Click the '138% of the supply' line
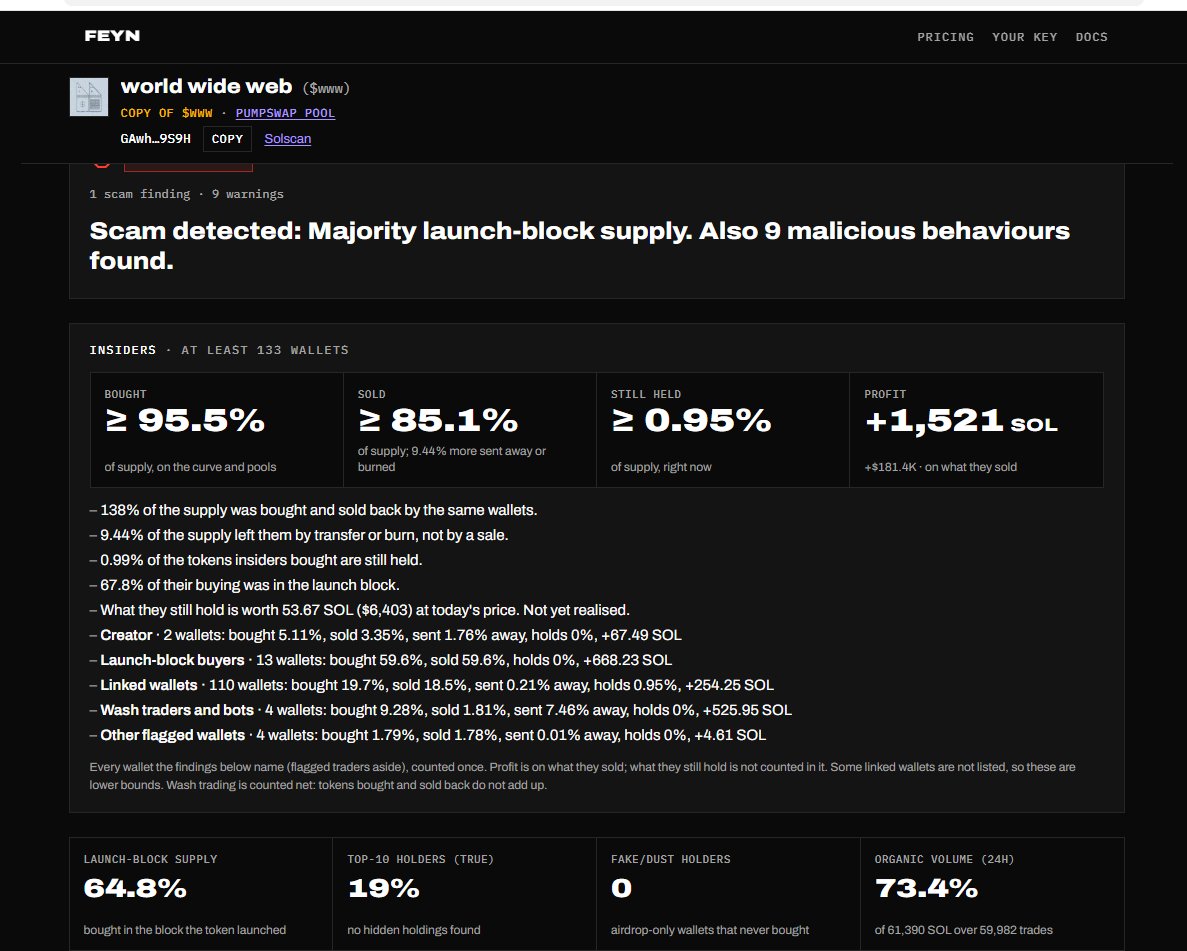 point(313,510)
